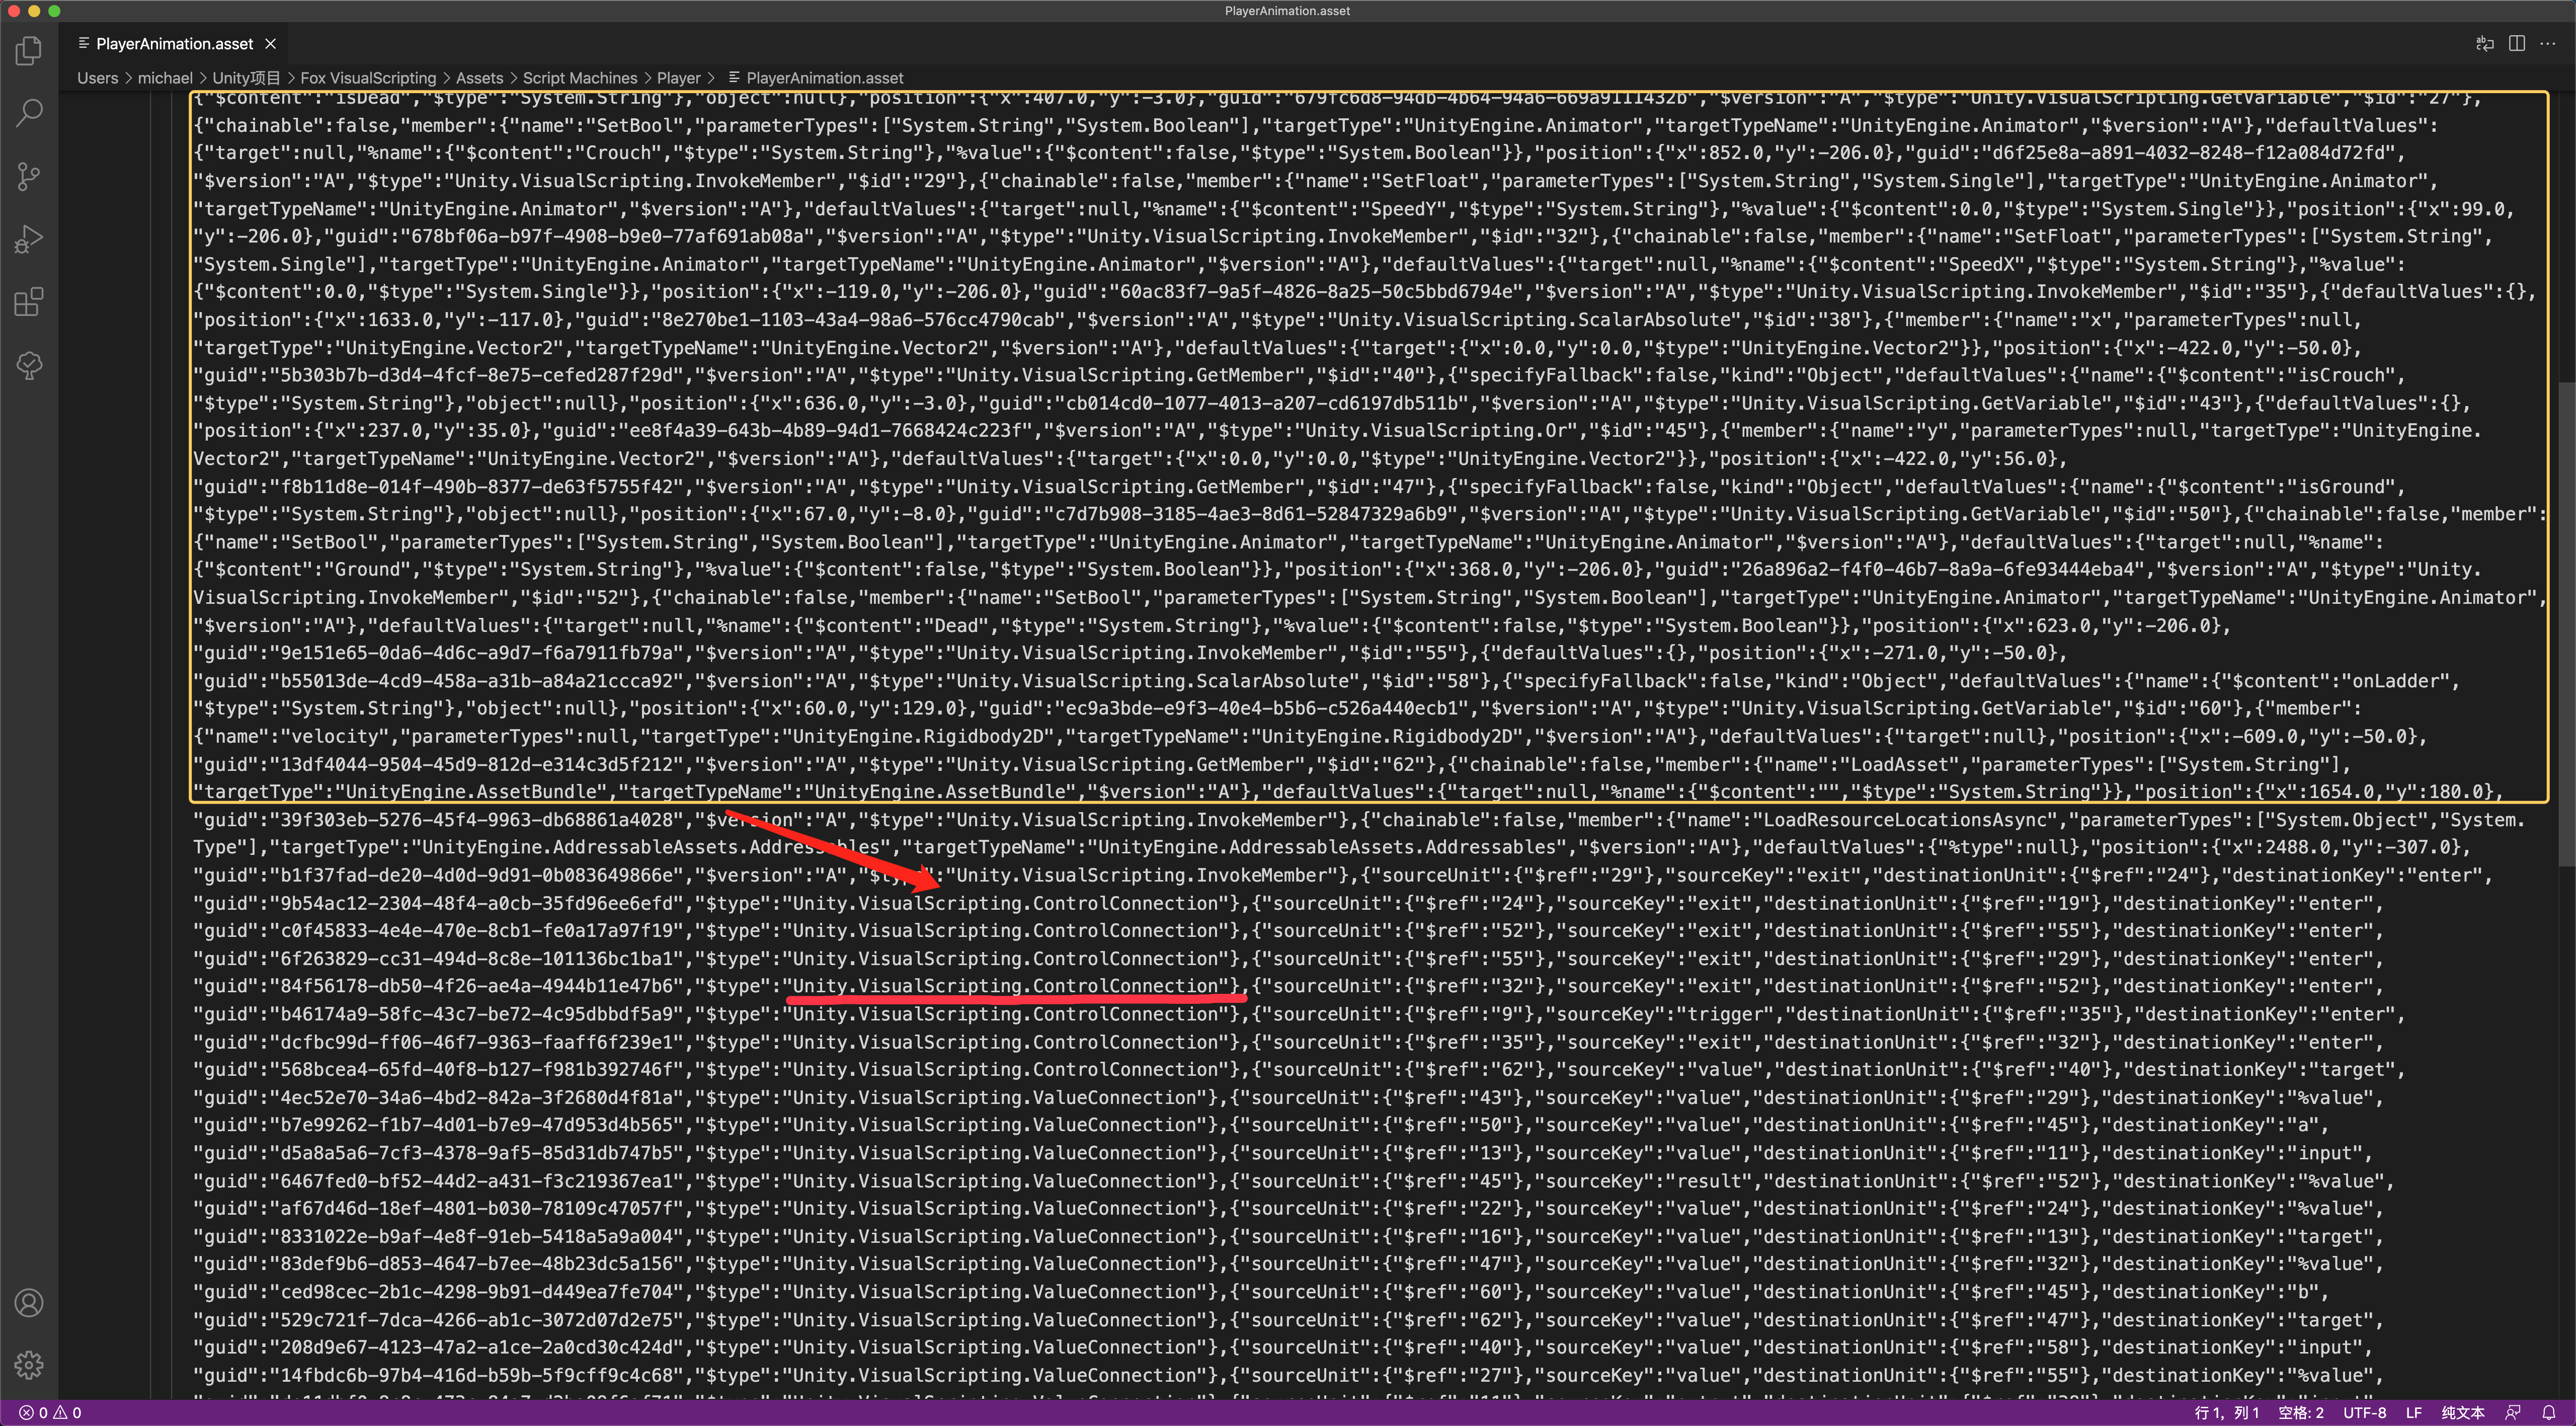This screenshot has height=1426, width=2576.
Task: Click the macOS yellow minimize window button
Action: point(34,11)
